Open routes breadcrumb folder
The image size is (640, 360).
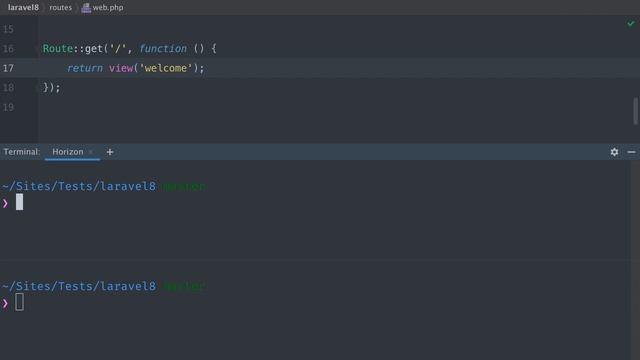pos(60,7)
